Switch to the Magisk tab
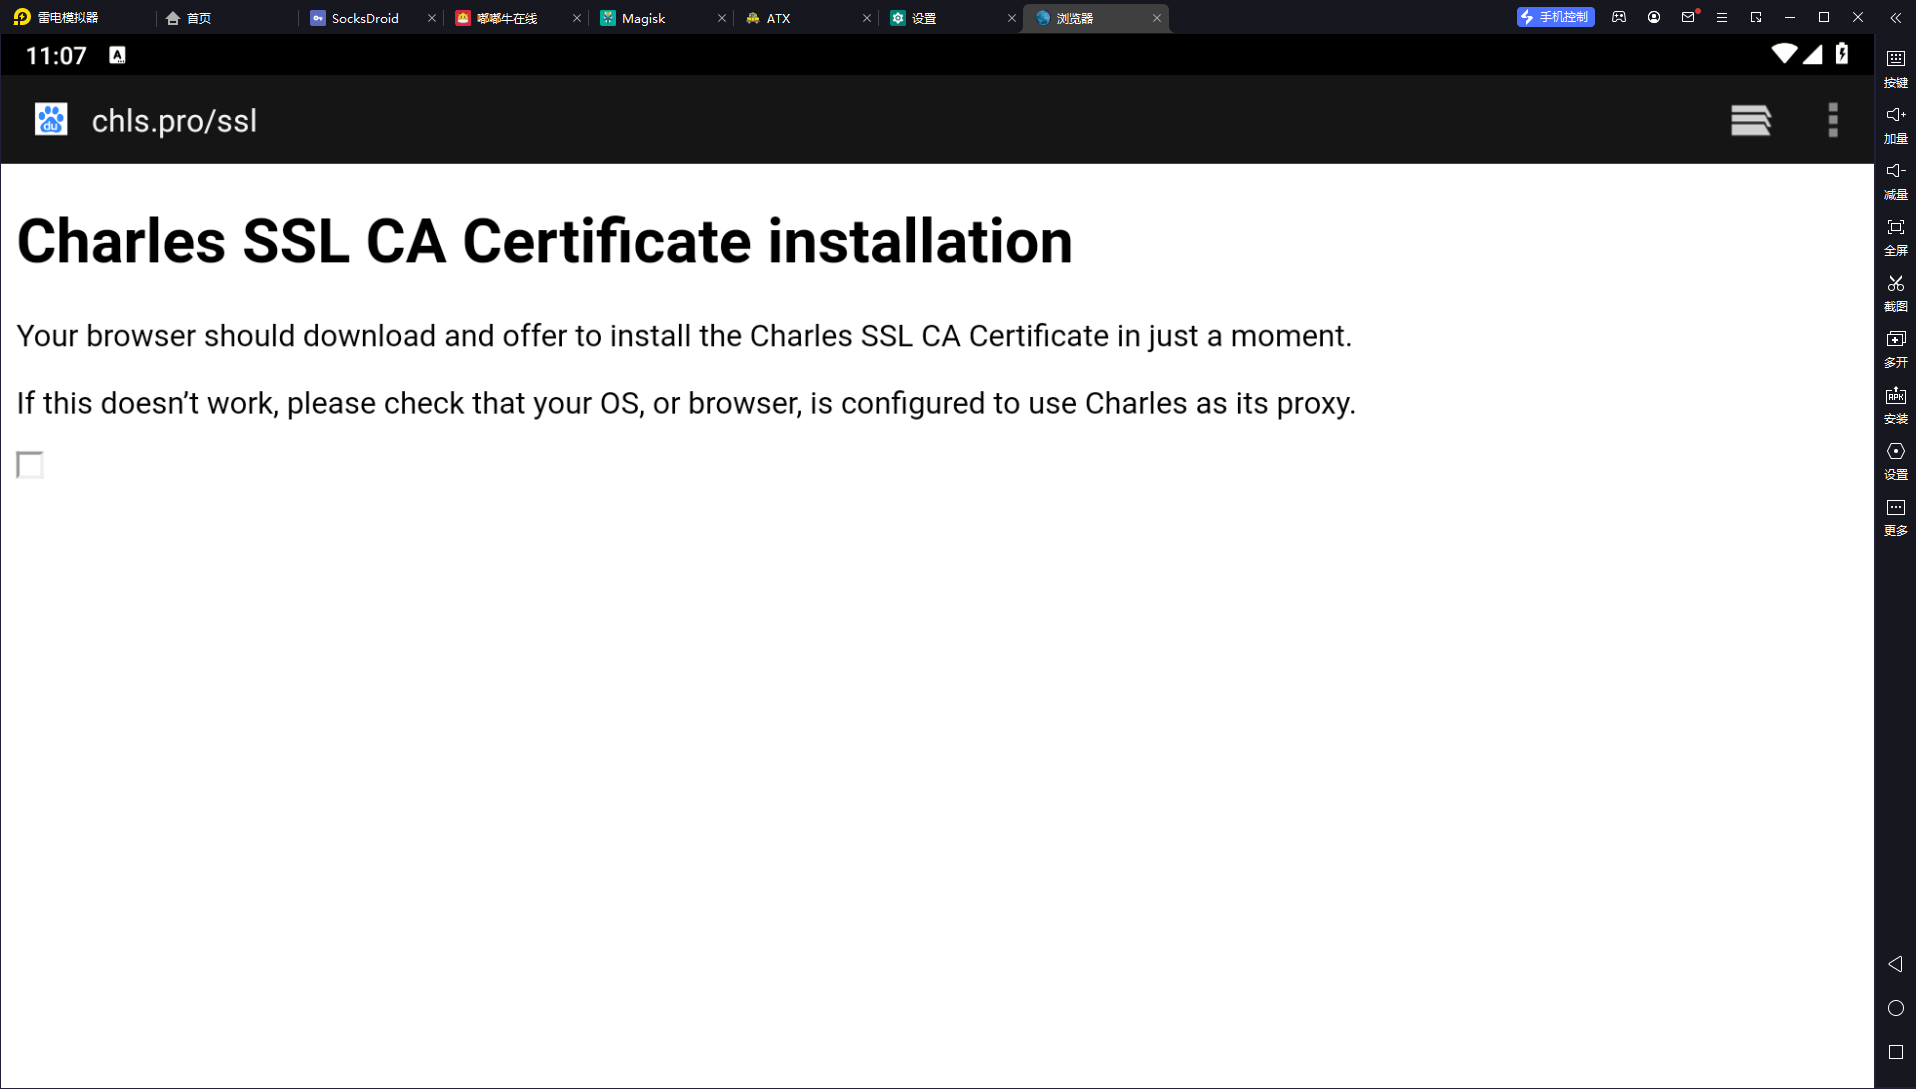 643,18
